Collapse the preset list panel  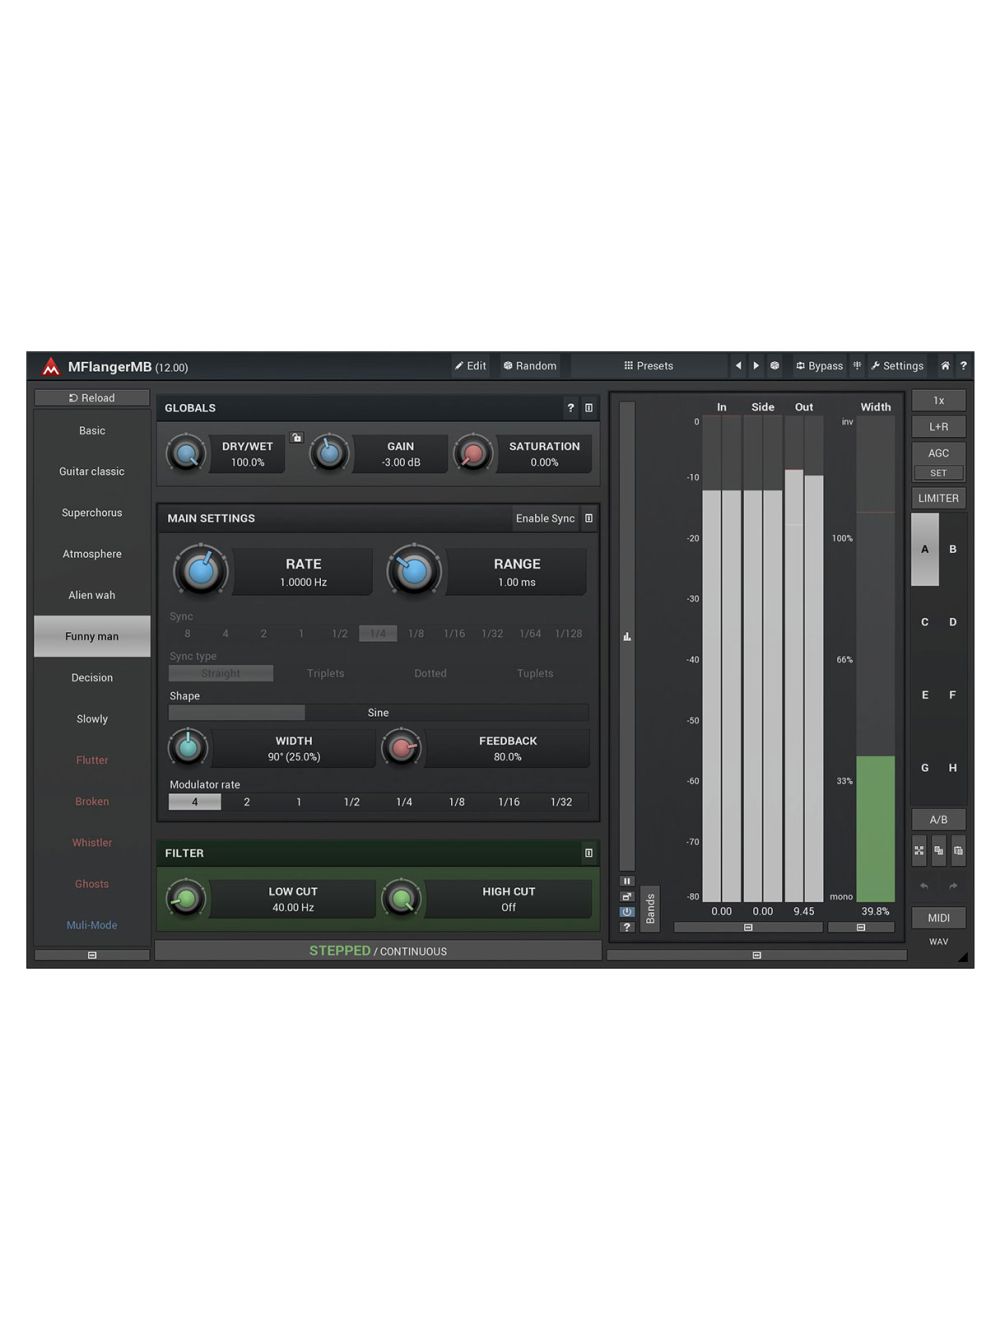click(x=91, y=955)
